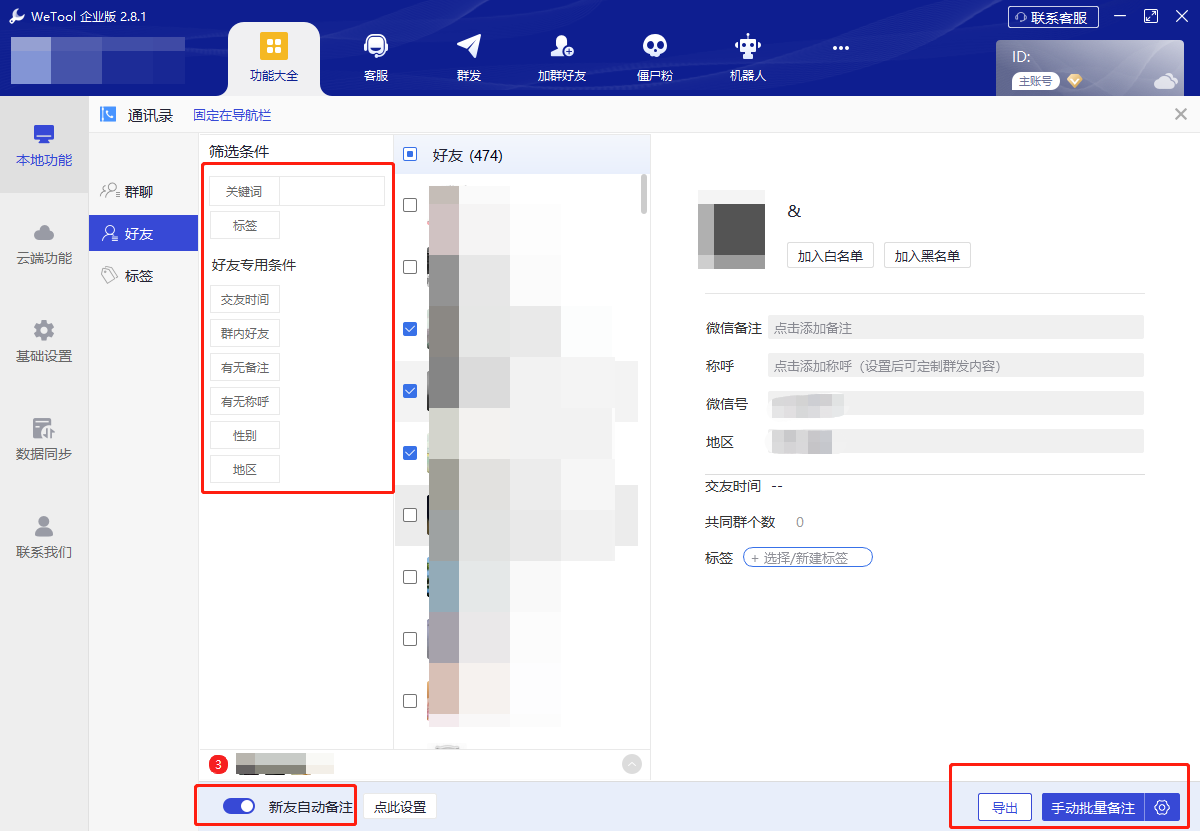Open the gear settings beside 手动批量备注

[x=1162, y=808]
